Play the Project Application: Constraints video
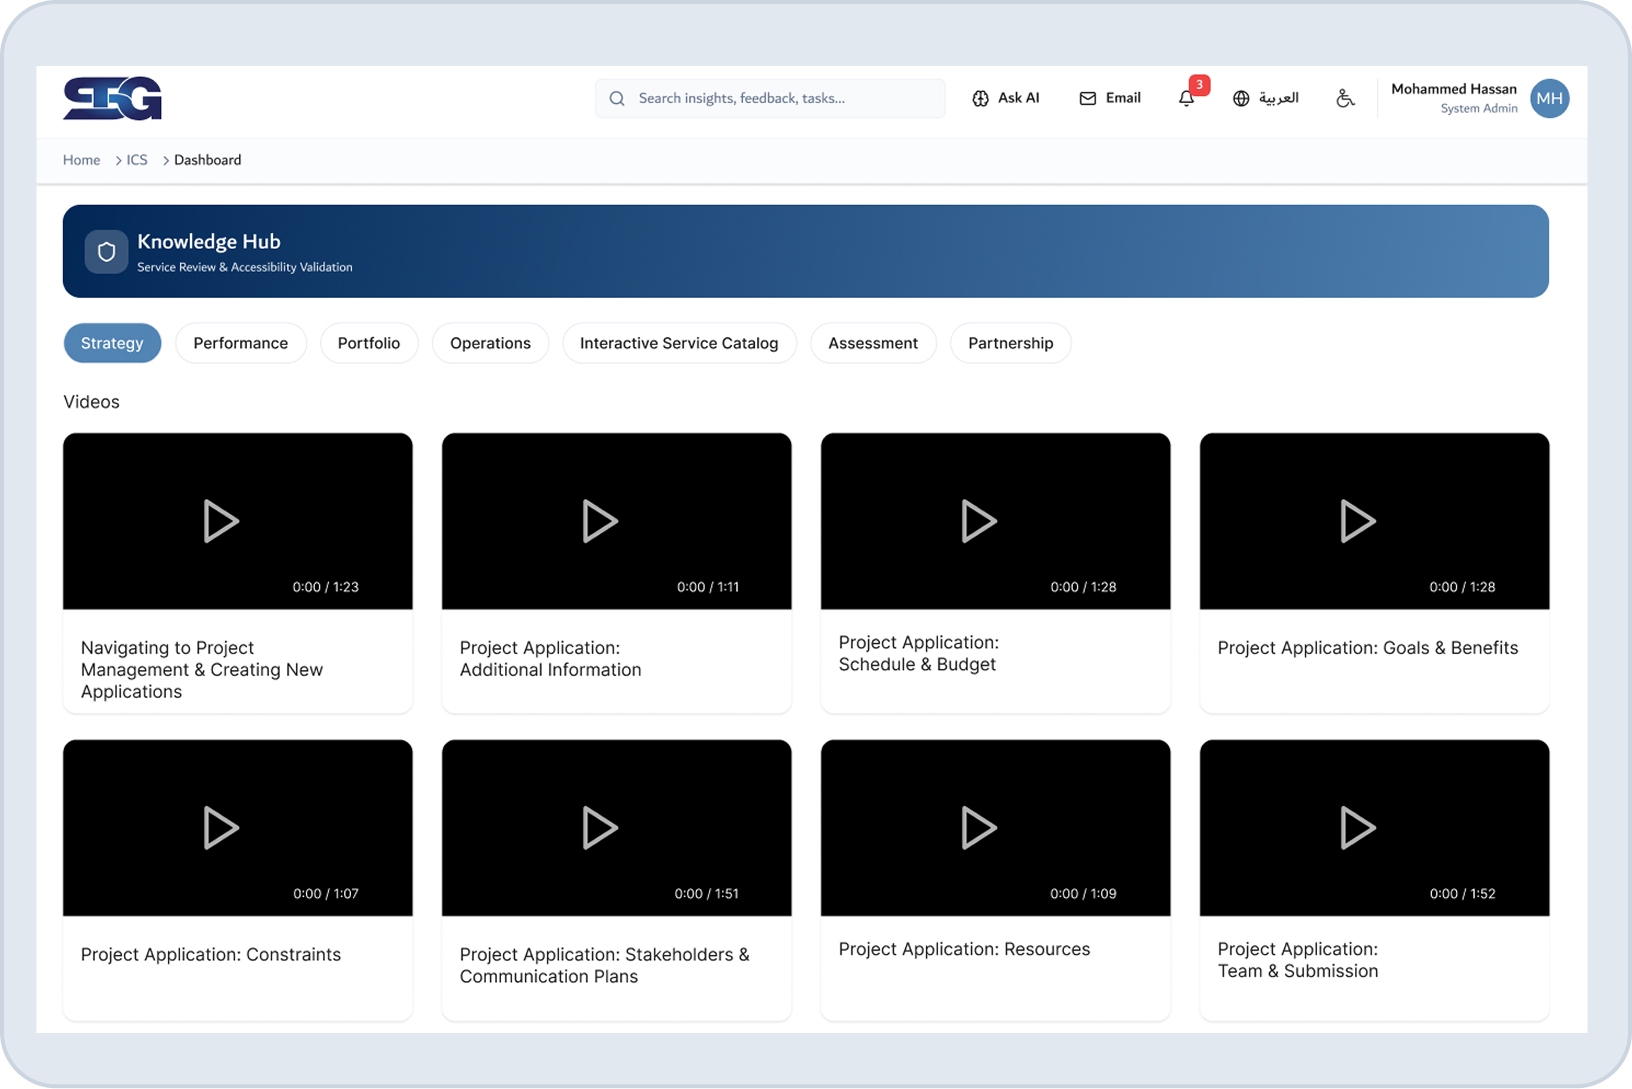 coord(222,827)
